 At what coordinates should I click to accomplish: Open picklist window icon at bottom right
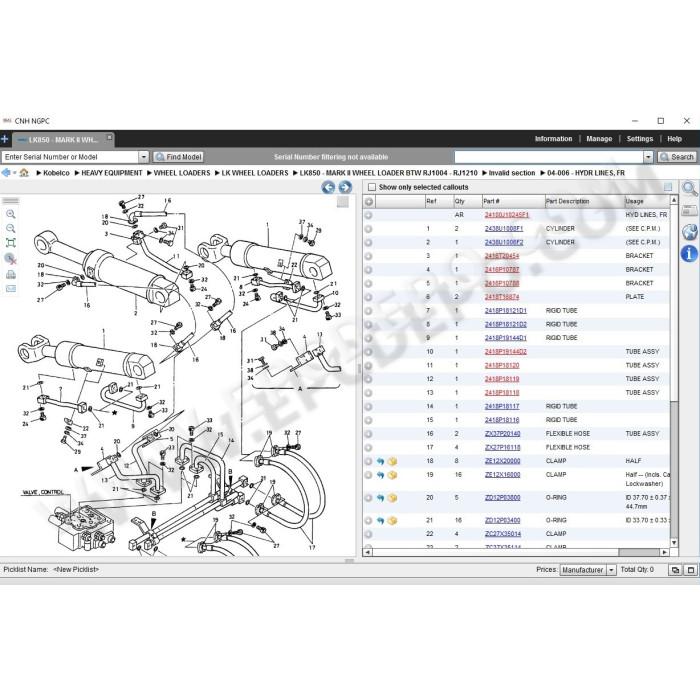tap(691, 570)
